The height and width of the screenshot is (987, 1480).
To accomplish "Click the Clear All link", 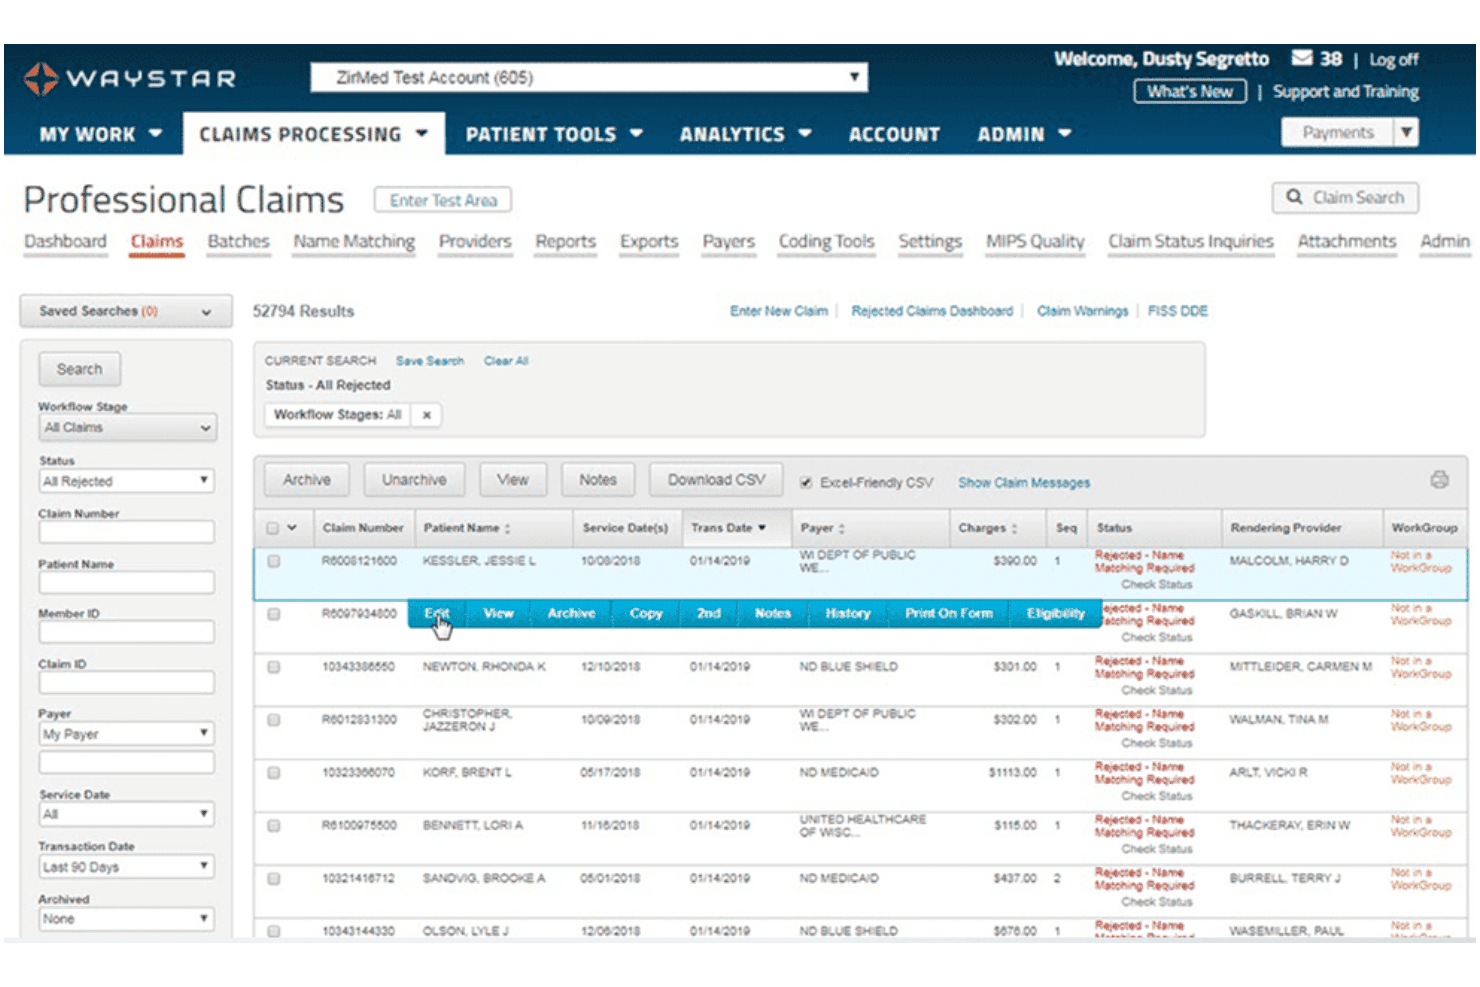I will point(506,361).
